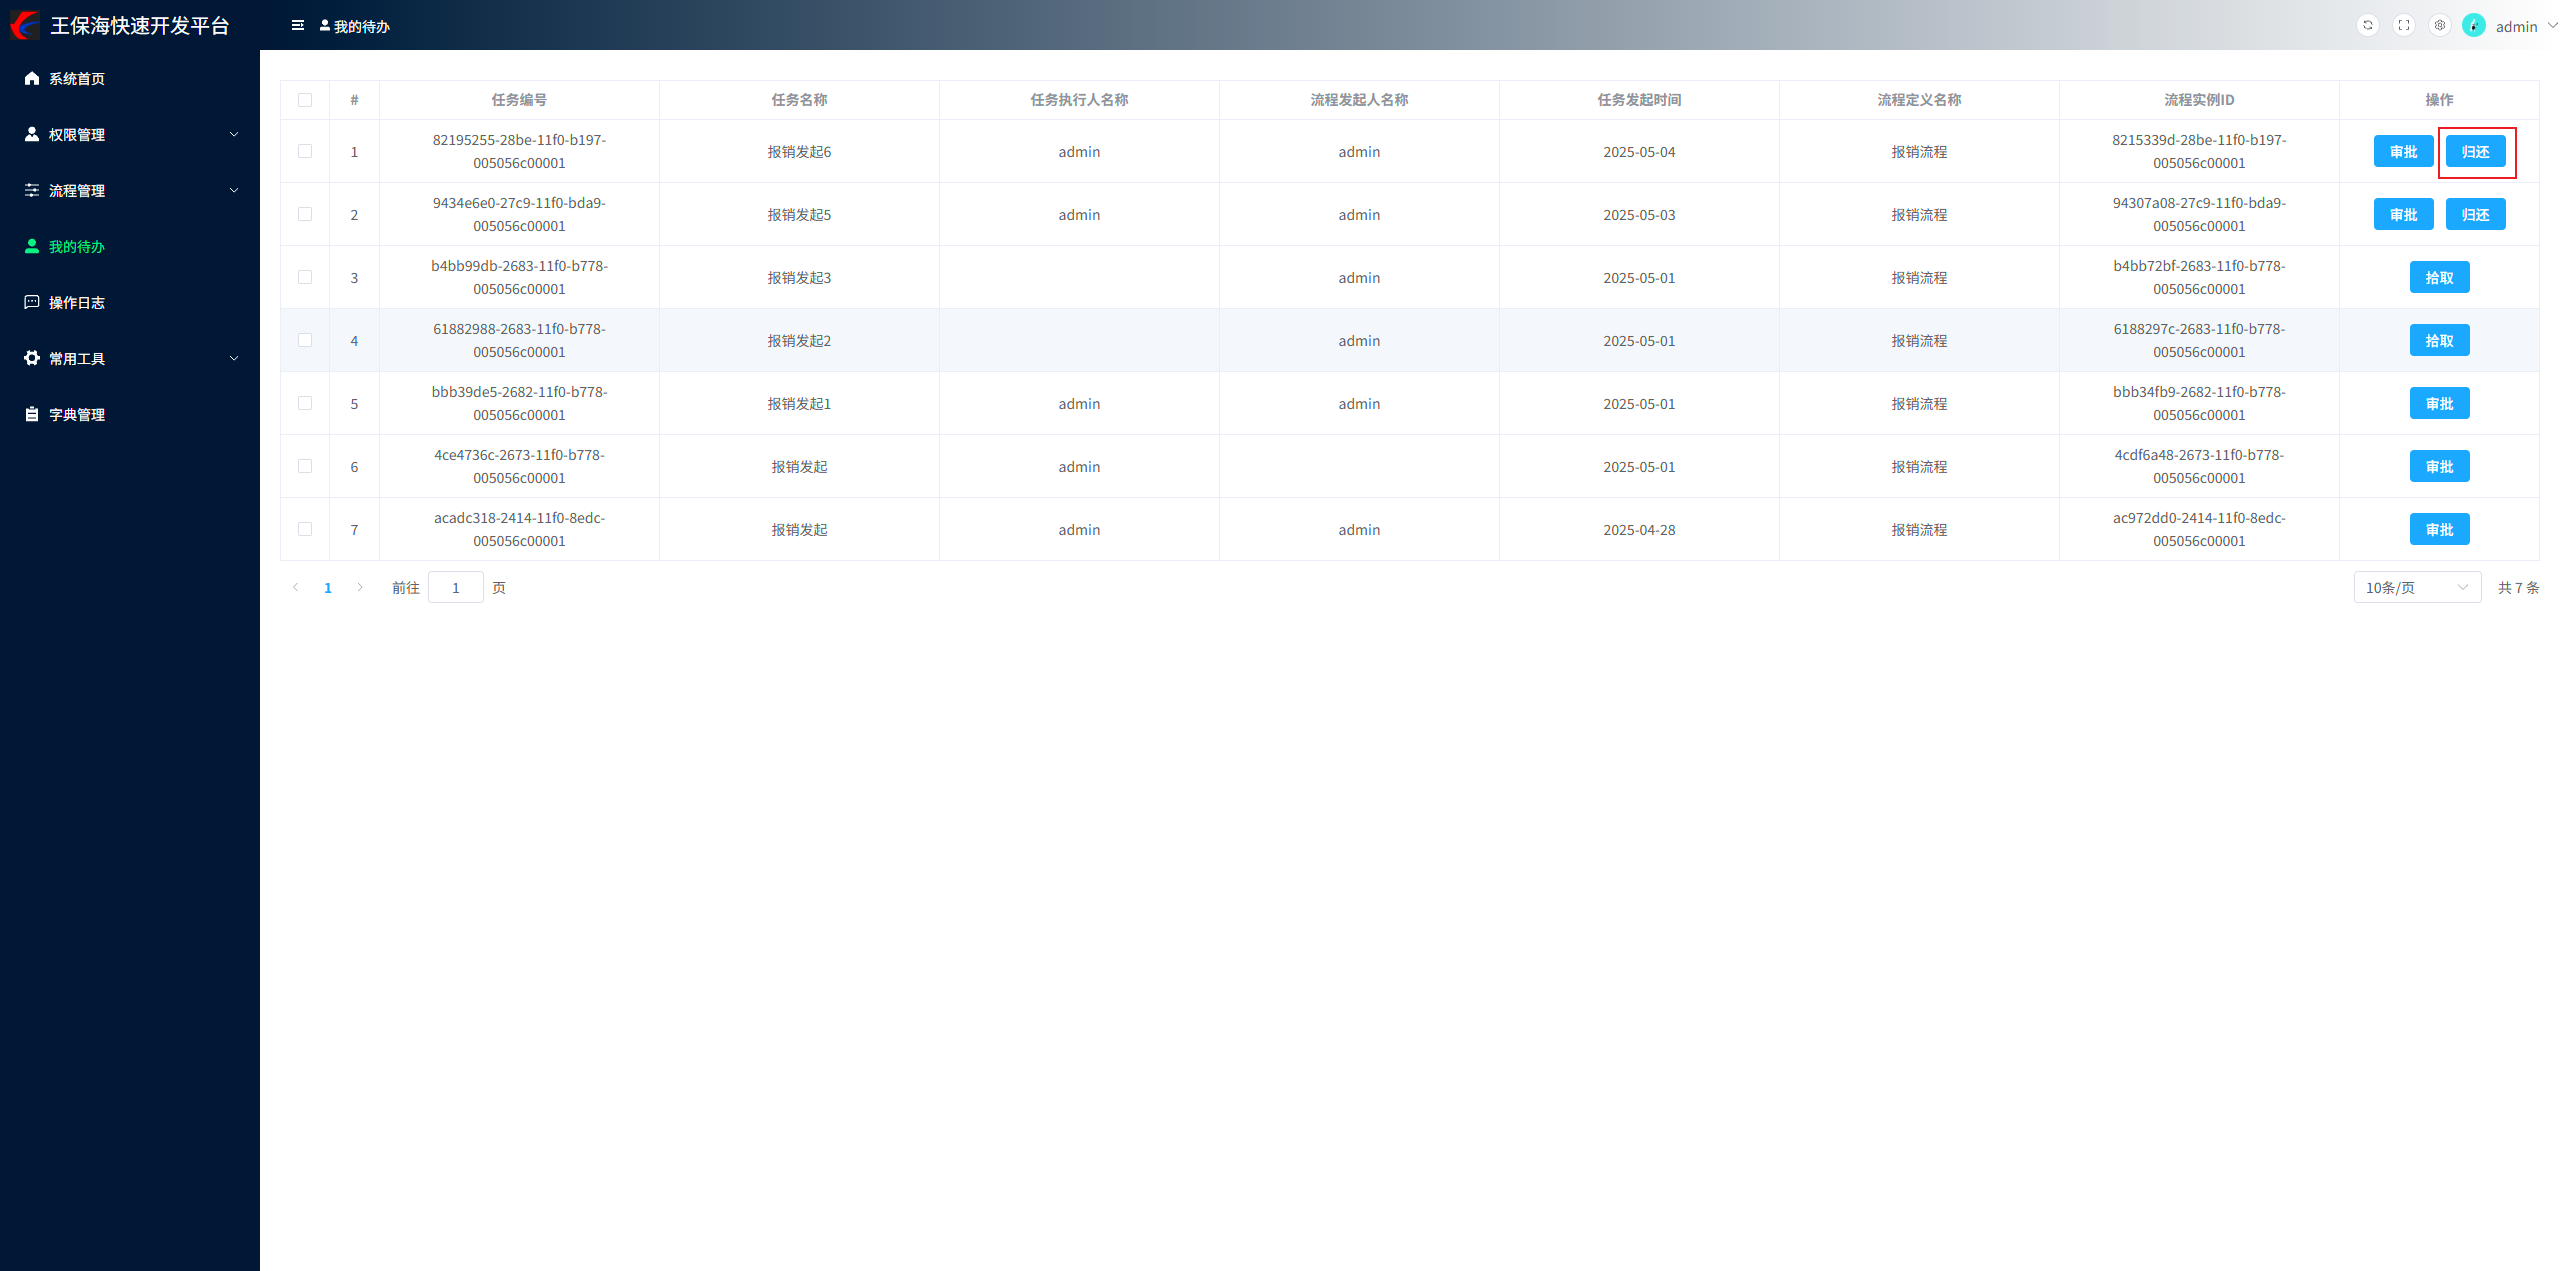
Task: Click the 操作日志 message icon
Action: (x=32, y=302)
